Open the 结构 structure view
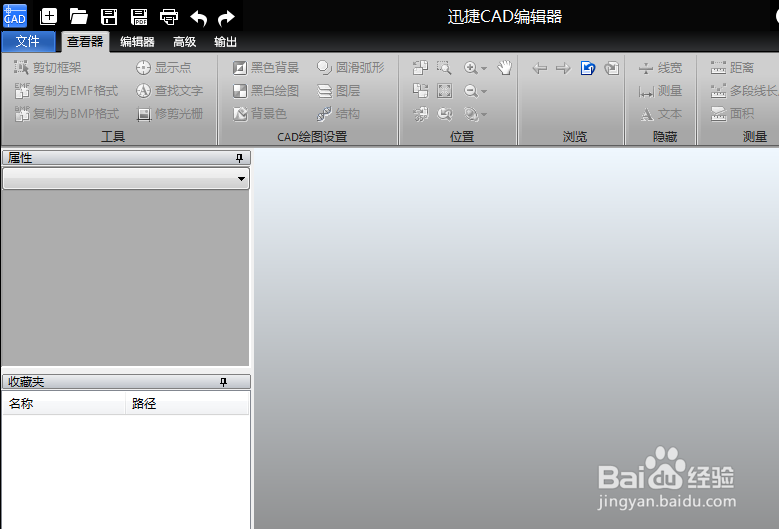 tap(338, 114)
